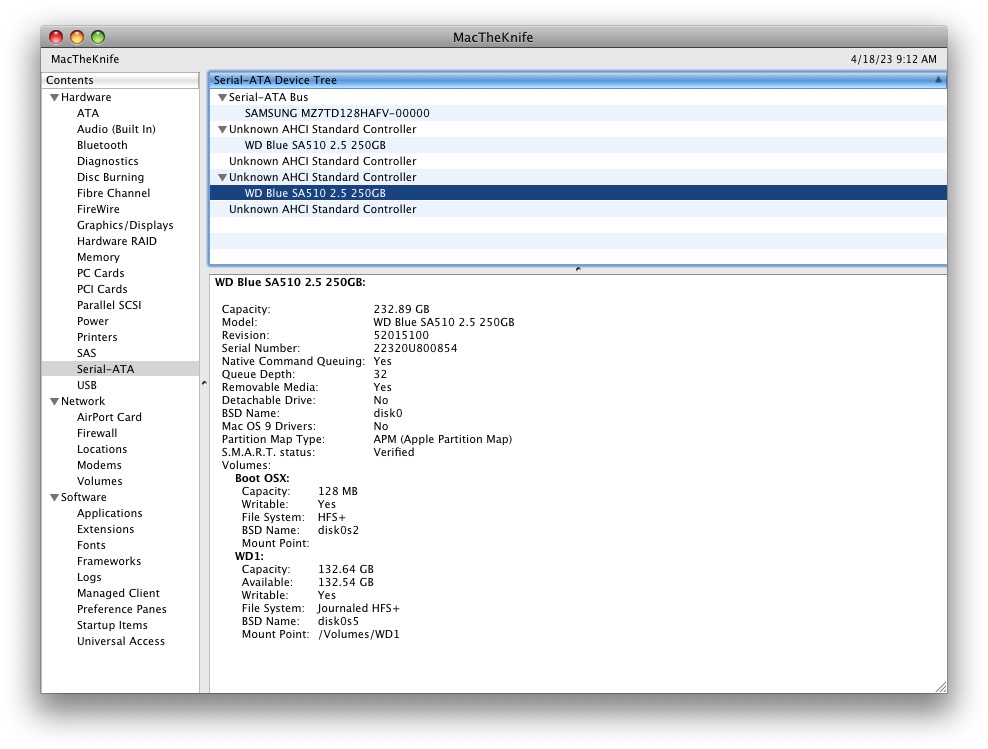Image resolution: width=988 pixels, height=749 pixels.
Task: Select Extensions under Software
Action: click(x=105, y=530)
